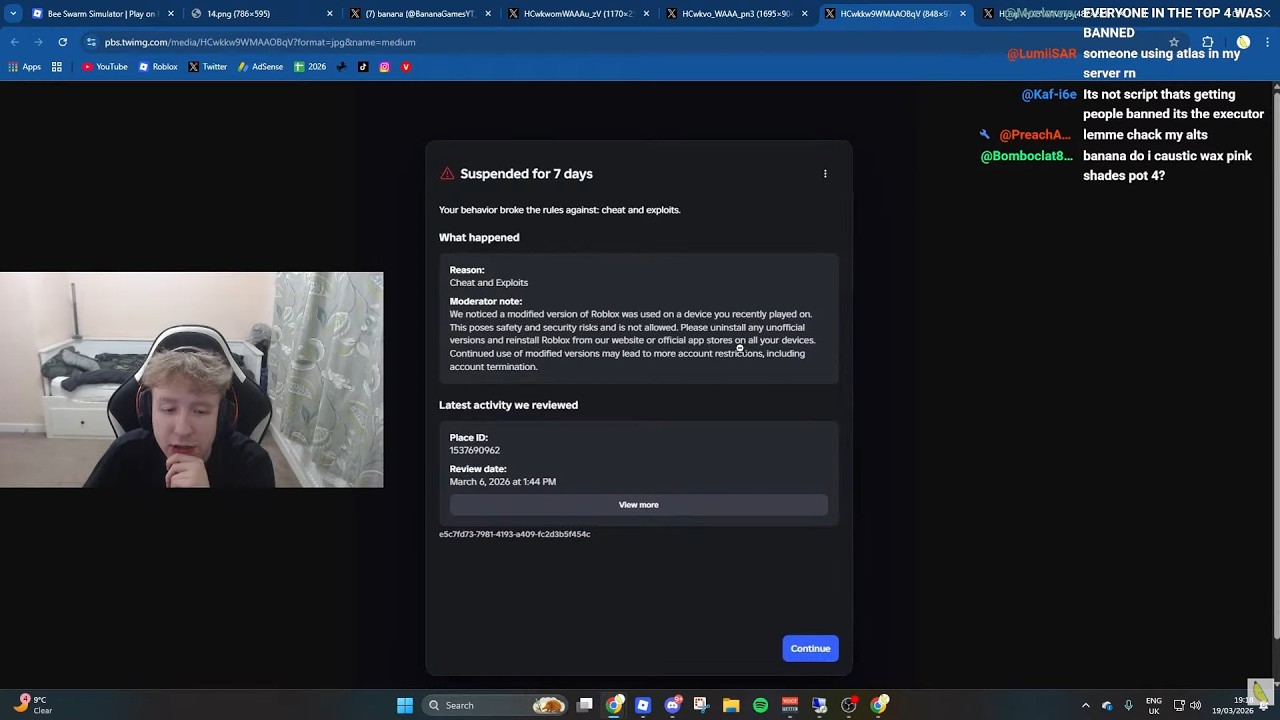Go forward using the browser forward arrow
The width and height of the screenshot is (1280, 720).
pyautogui.click(x=38, y=42)
